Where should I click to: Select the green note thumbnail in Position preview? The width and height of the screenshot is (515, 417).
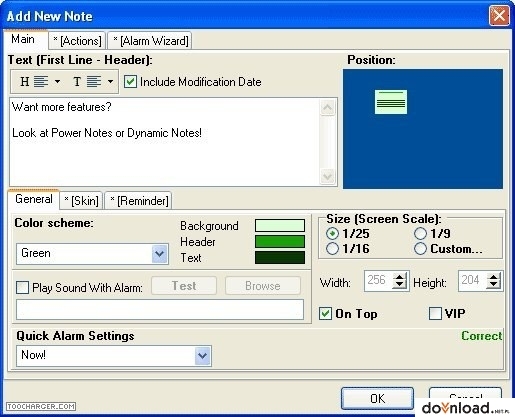(391, 102)
